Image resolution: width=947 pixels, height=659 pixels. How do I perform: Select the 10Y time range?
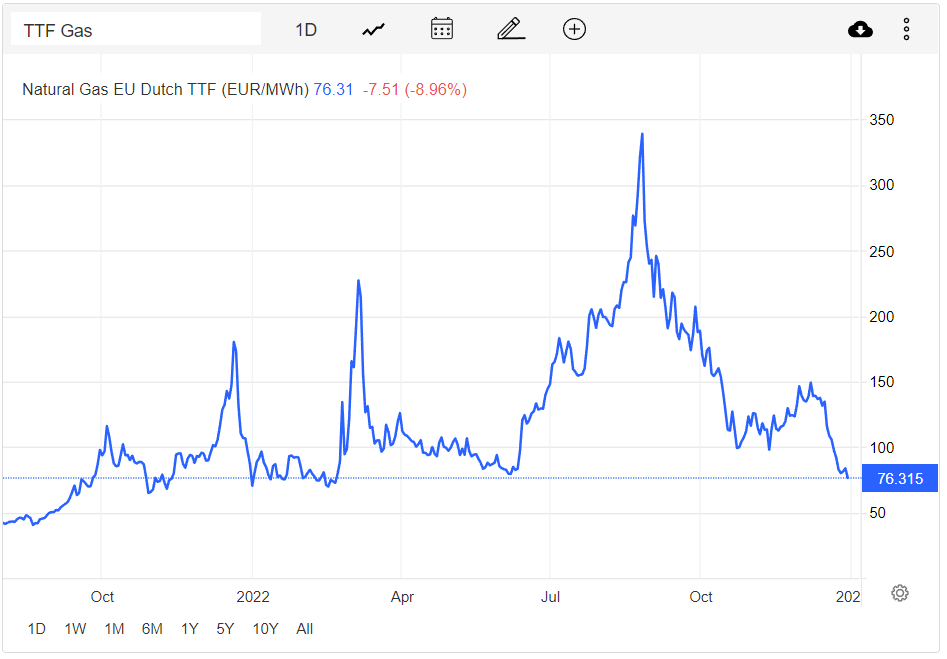265,629
